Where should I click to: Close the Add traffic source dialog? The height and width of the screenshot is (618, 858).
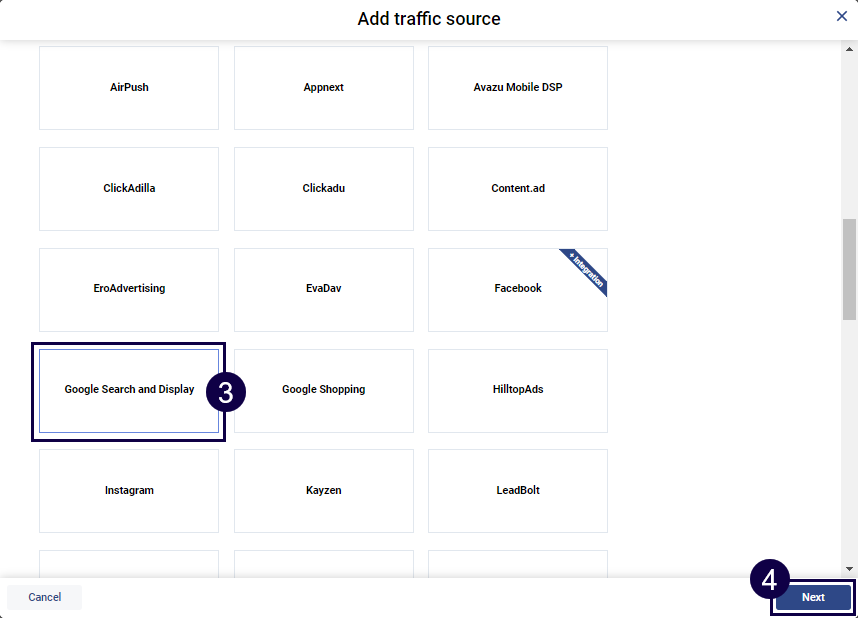pos(842,16)
